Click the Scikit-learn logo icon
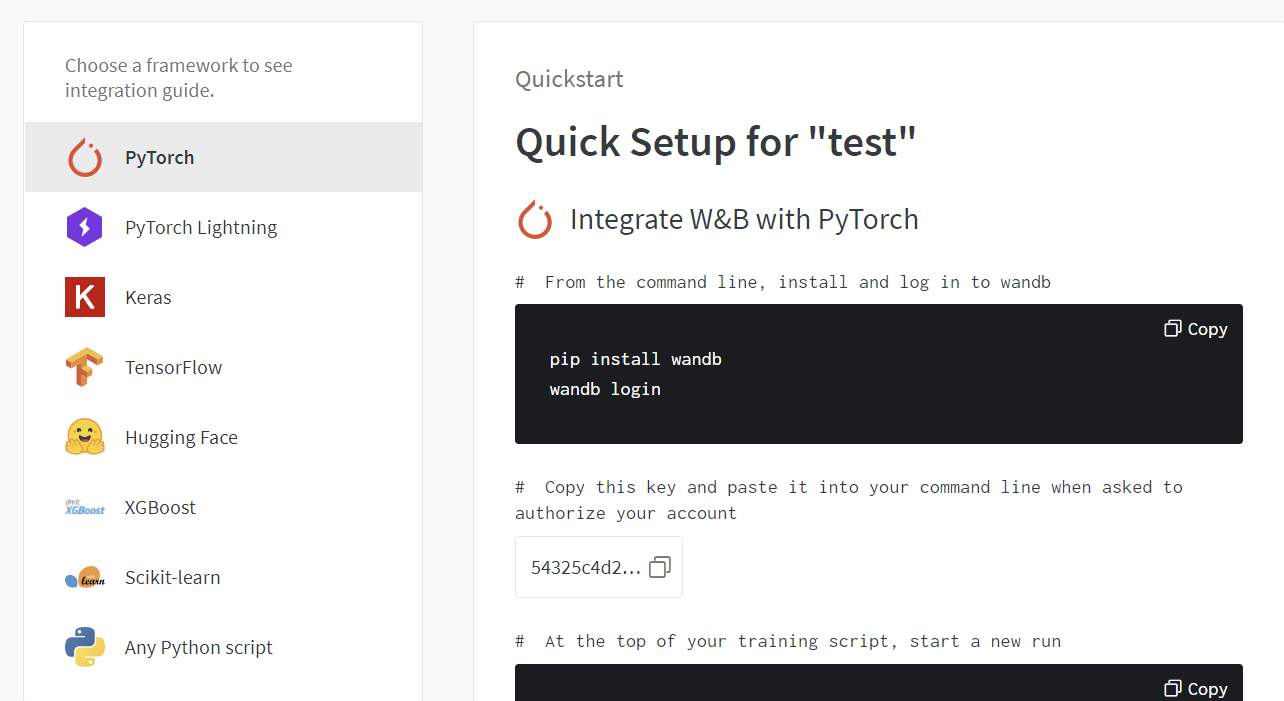Screen dimensions: 1284x701 coord(85,577)
